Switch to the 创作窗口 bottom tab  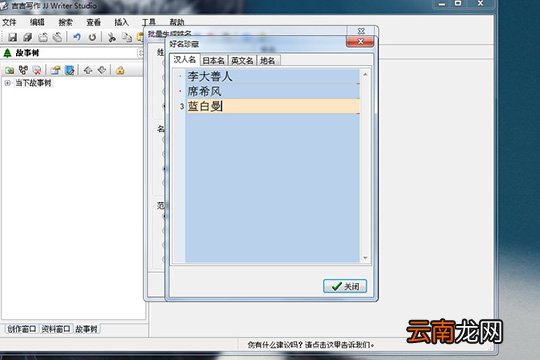click(22, 329)
